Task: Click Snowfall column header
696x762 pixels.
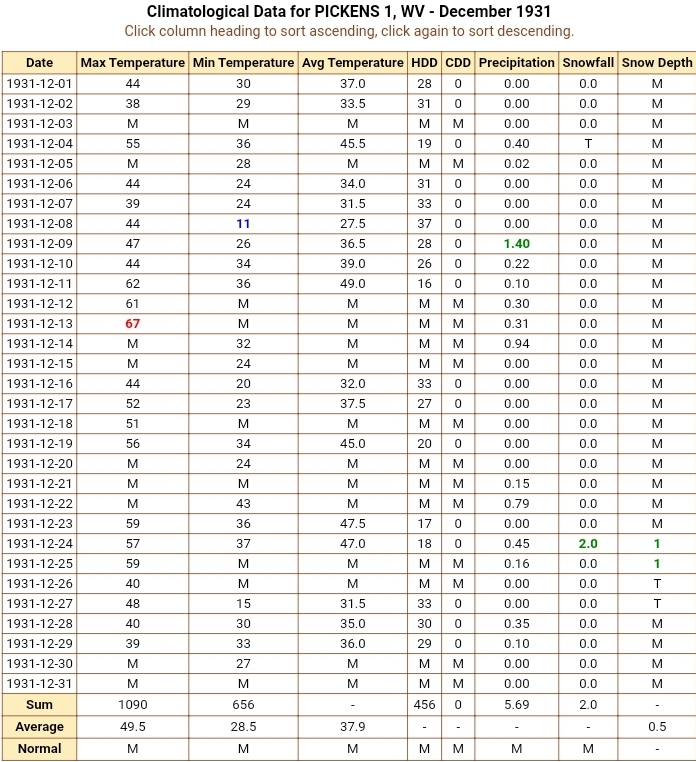Action: (588, 63)
